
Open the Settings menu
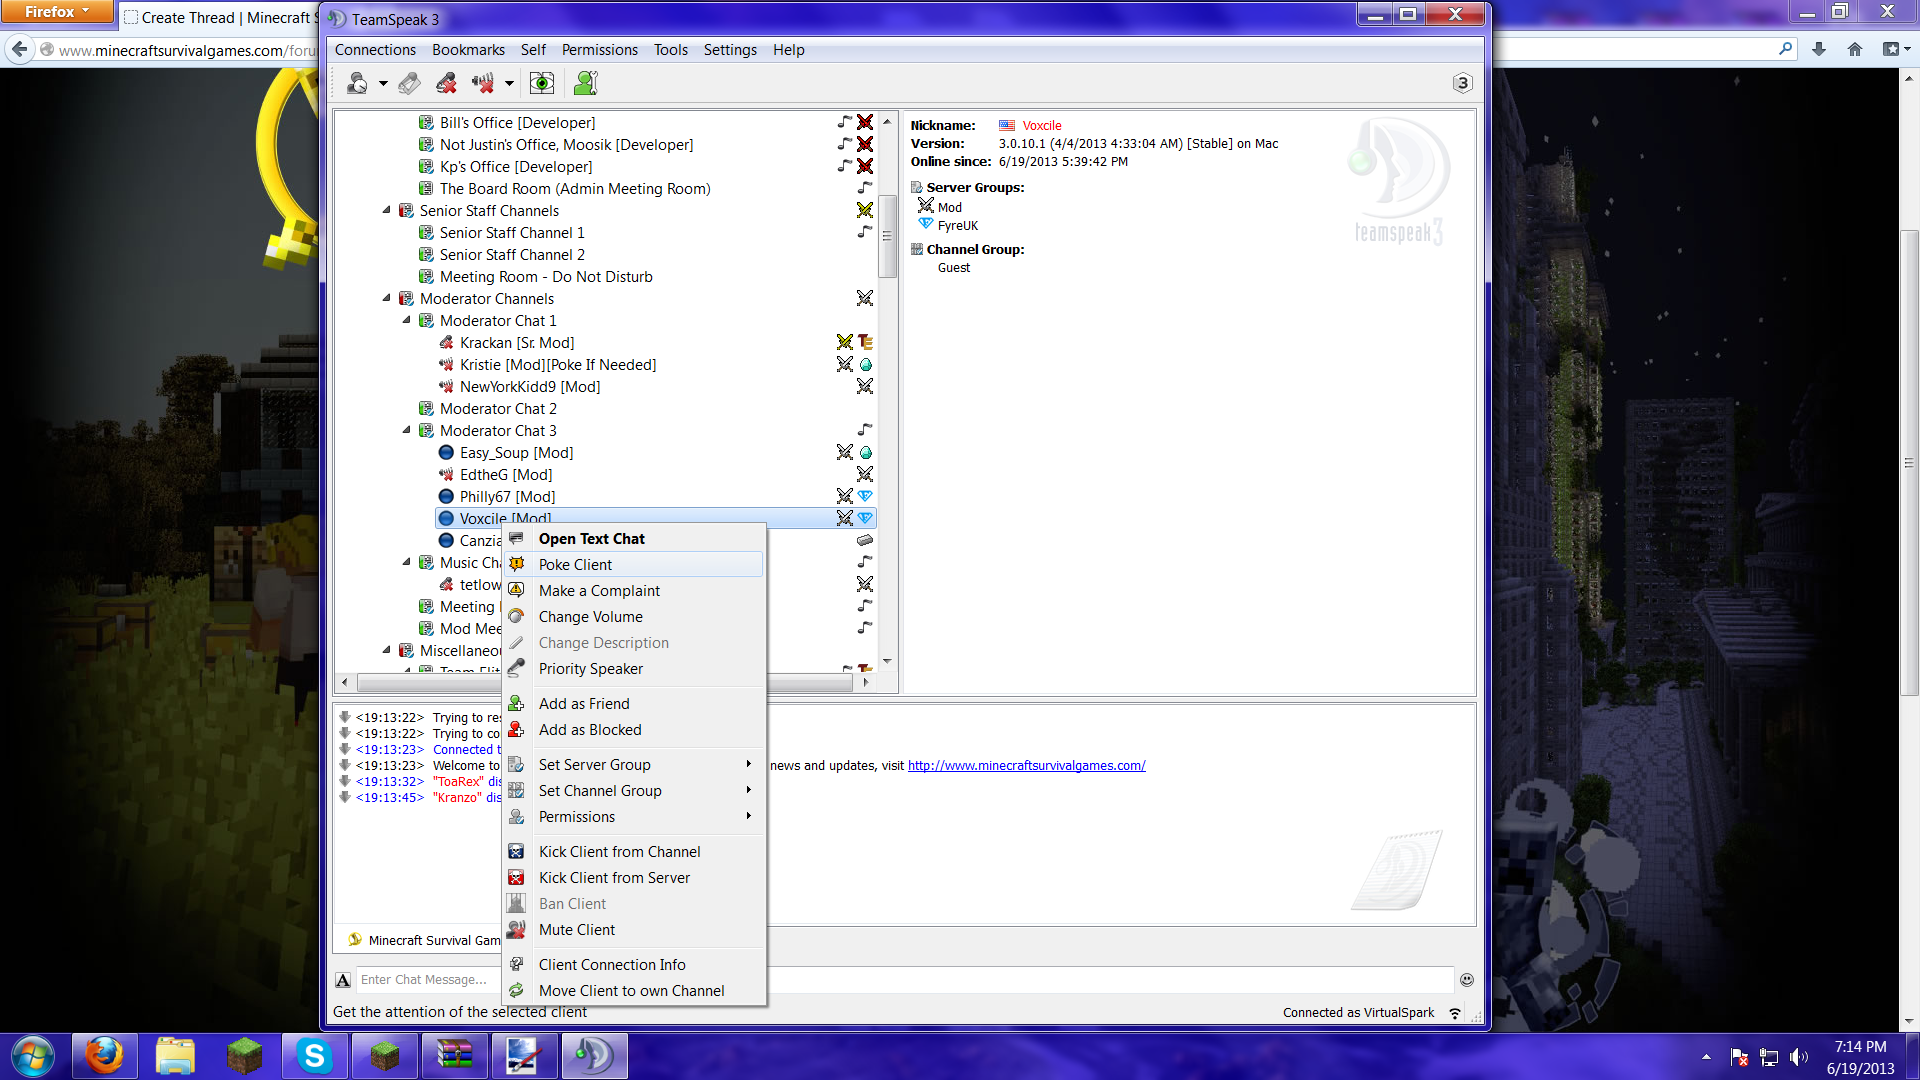pyautogui.click(x=730, y=50)
